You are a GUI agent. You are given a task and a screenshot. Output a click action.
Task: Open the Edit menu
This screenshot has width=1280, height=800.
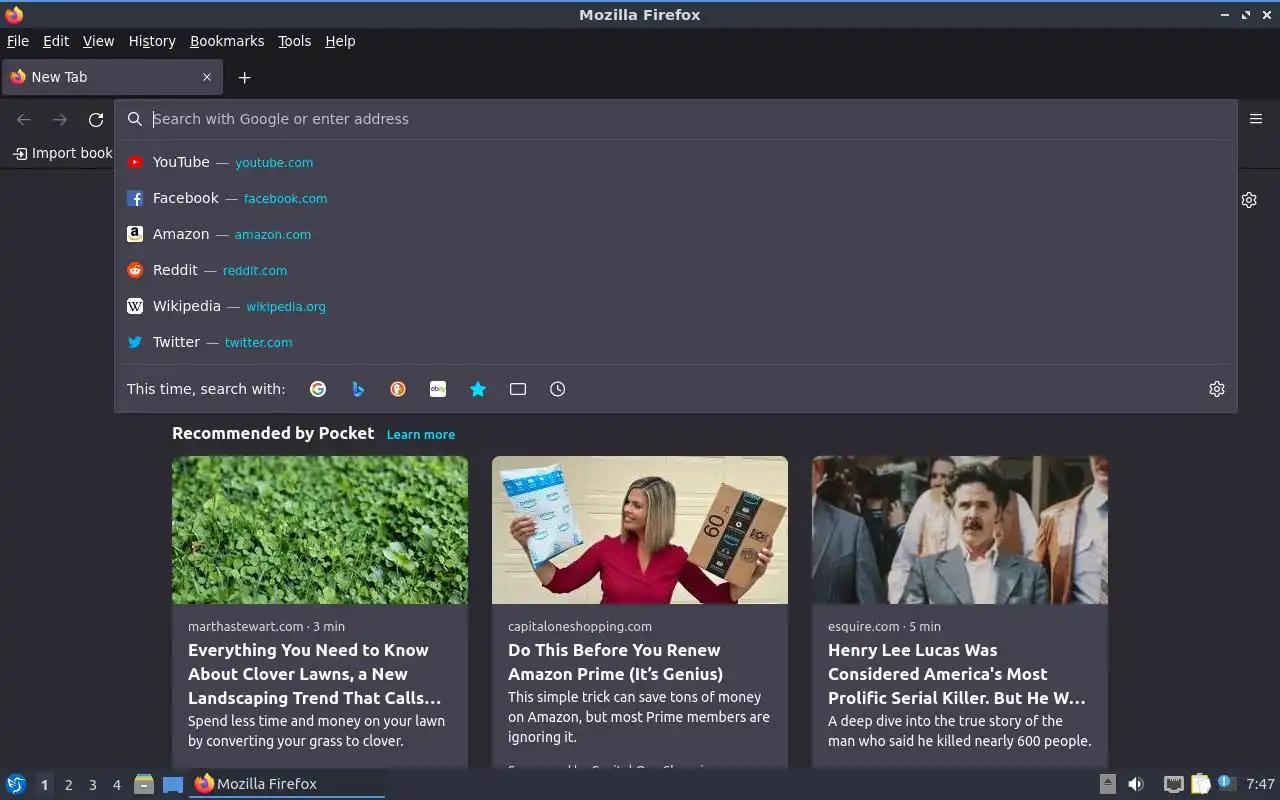tap(56, 41)
